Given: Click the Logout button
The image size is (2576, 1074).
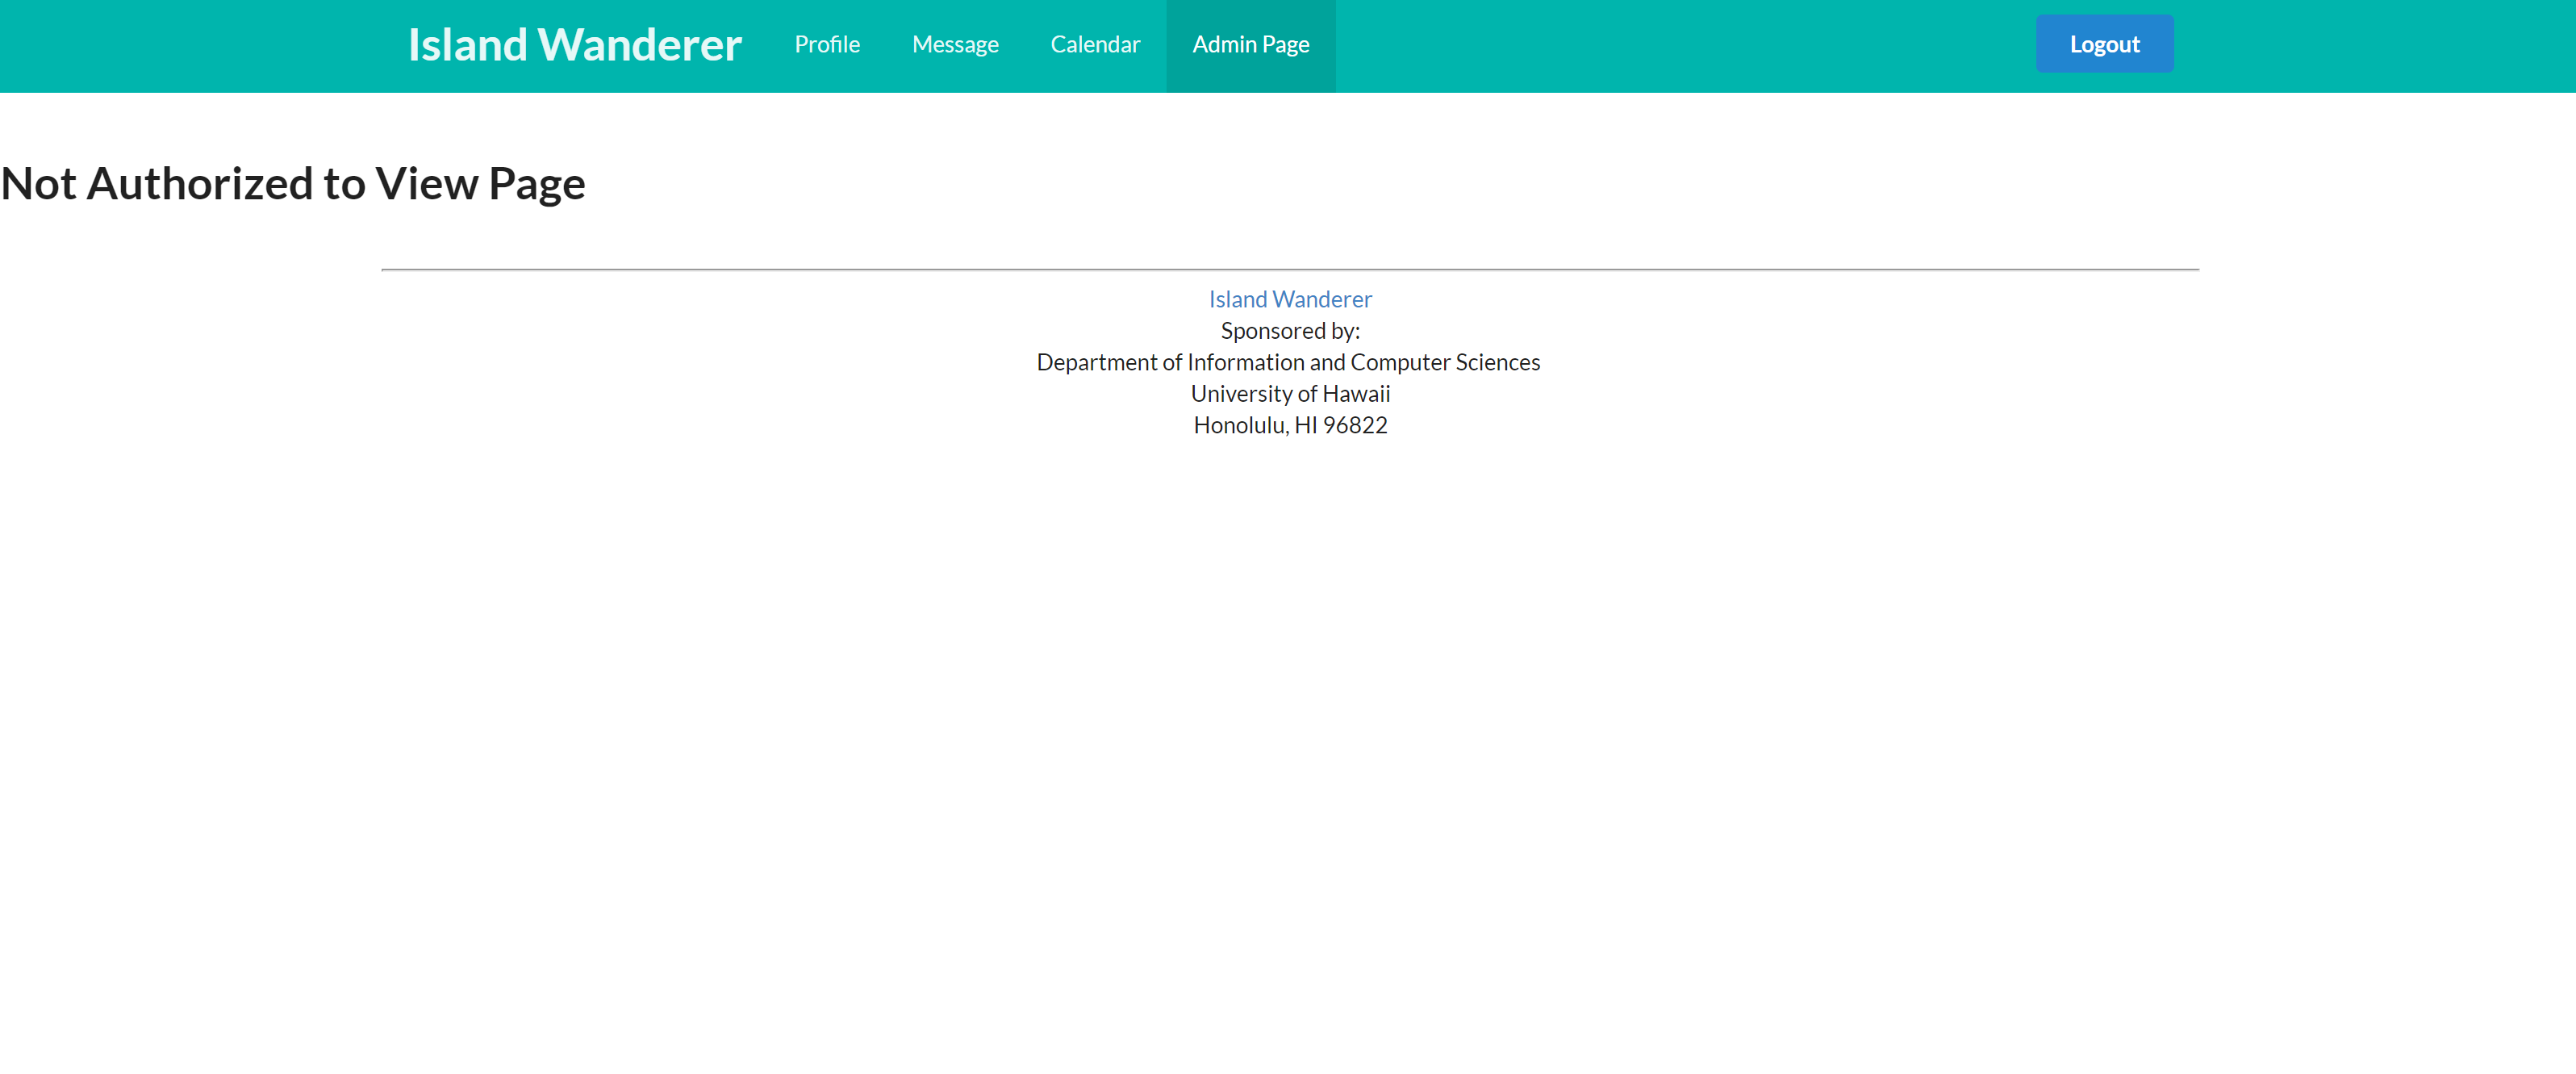Looking at the screenshot, I should [x=2104, y=44].
